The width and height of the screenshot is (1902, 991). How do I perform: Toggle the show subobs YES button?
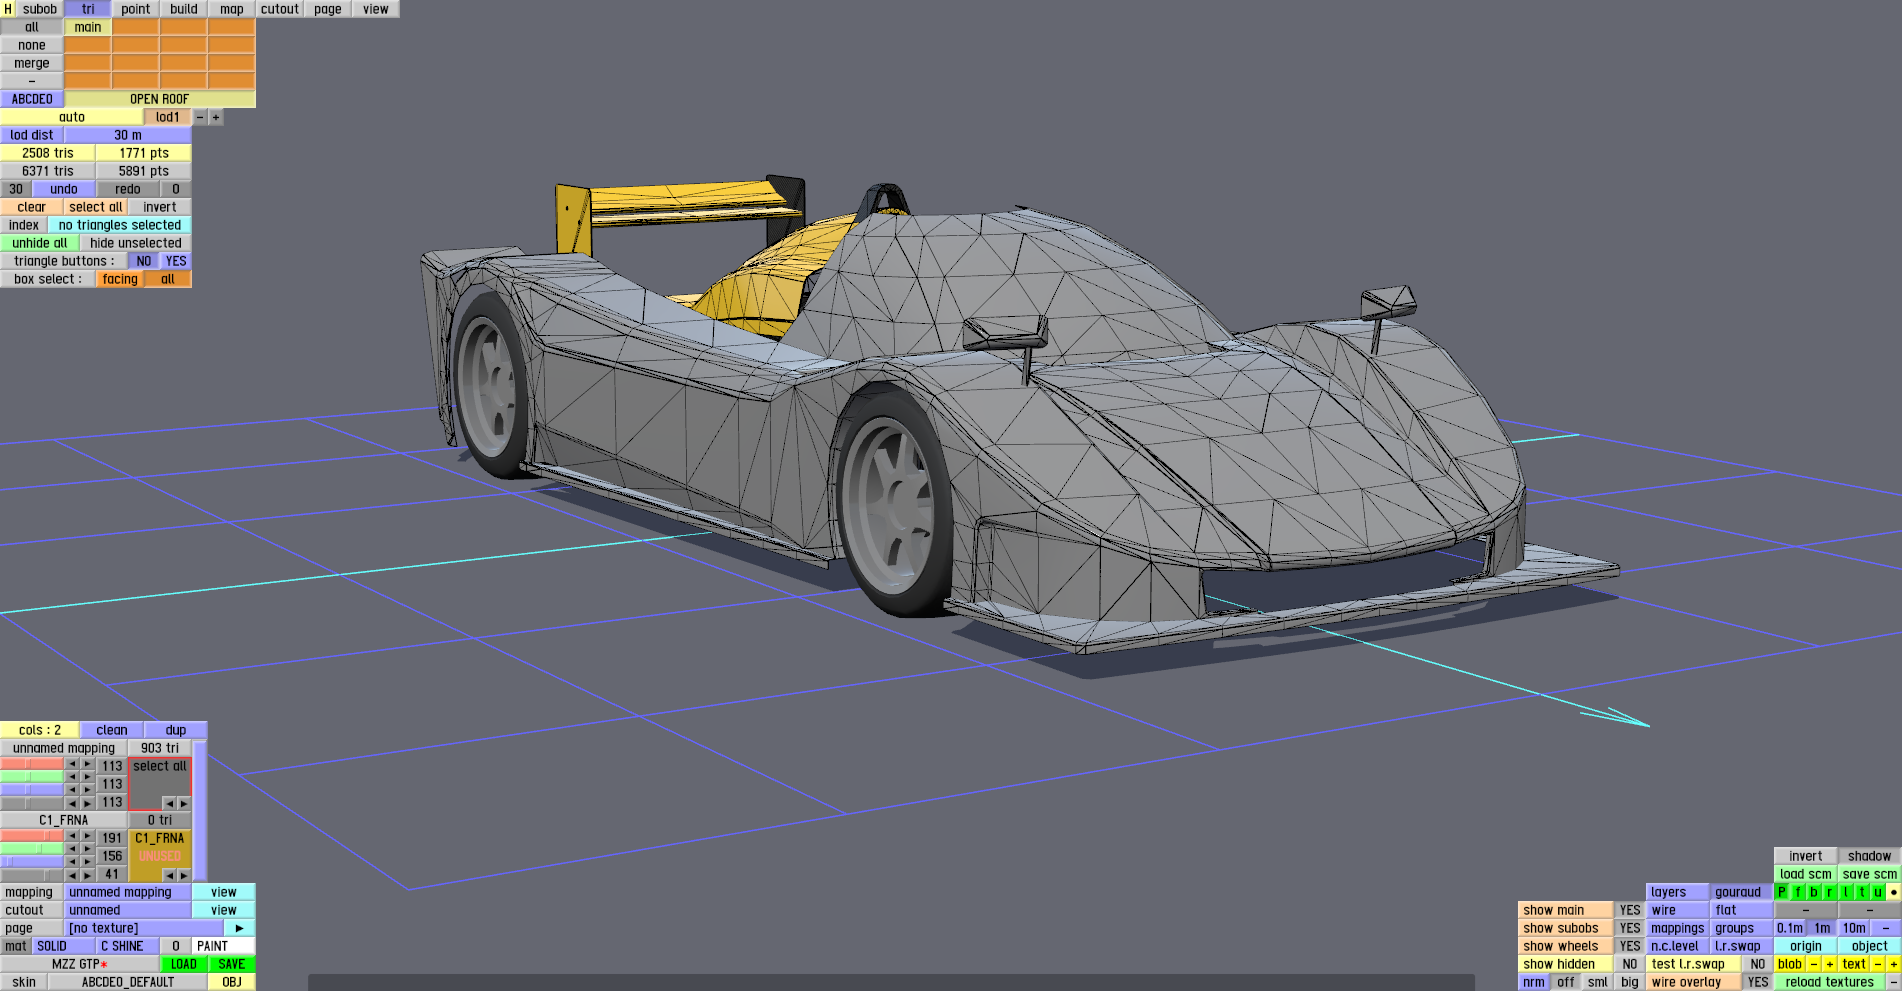point(1630,928)
